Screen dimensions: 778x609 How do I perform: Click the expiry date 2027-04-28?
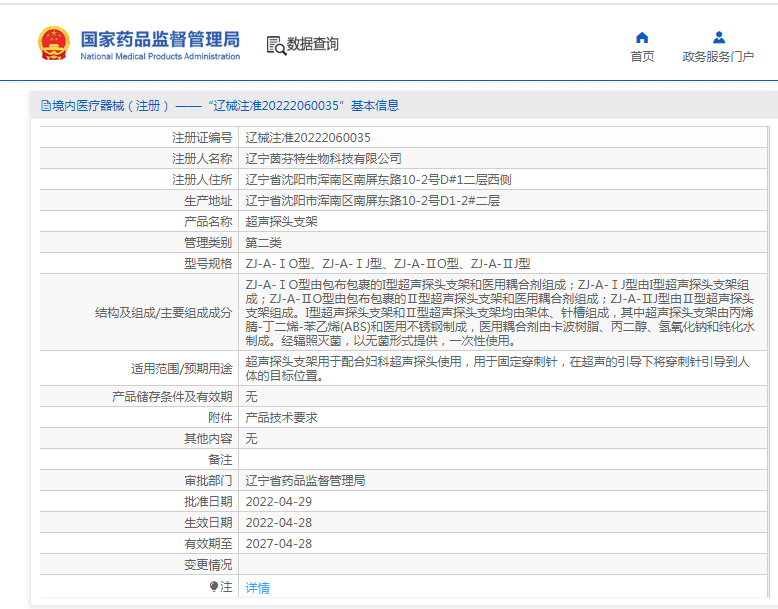(279, 543)
